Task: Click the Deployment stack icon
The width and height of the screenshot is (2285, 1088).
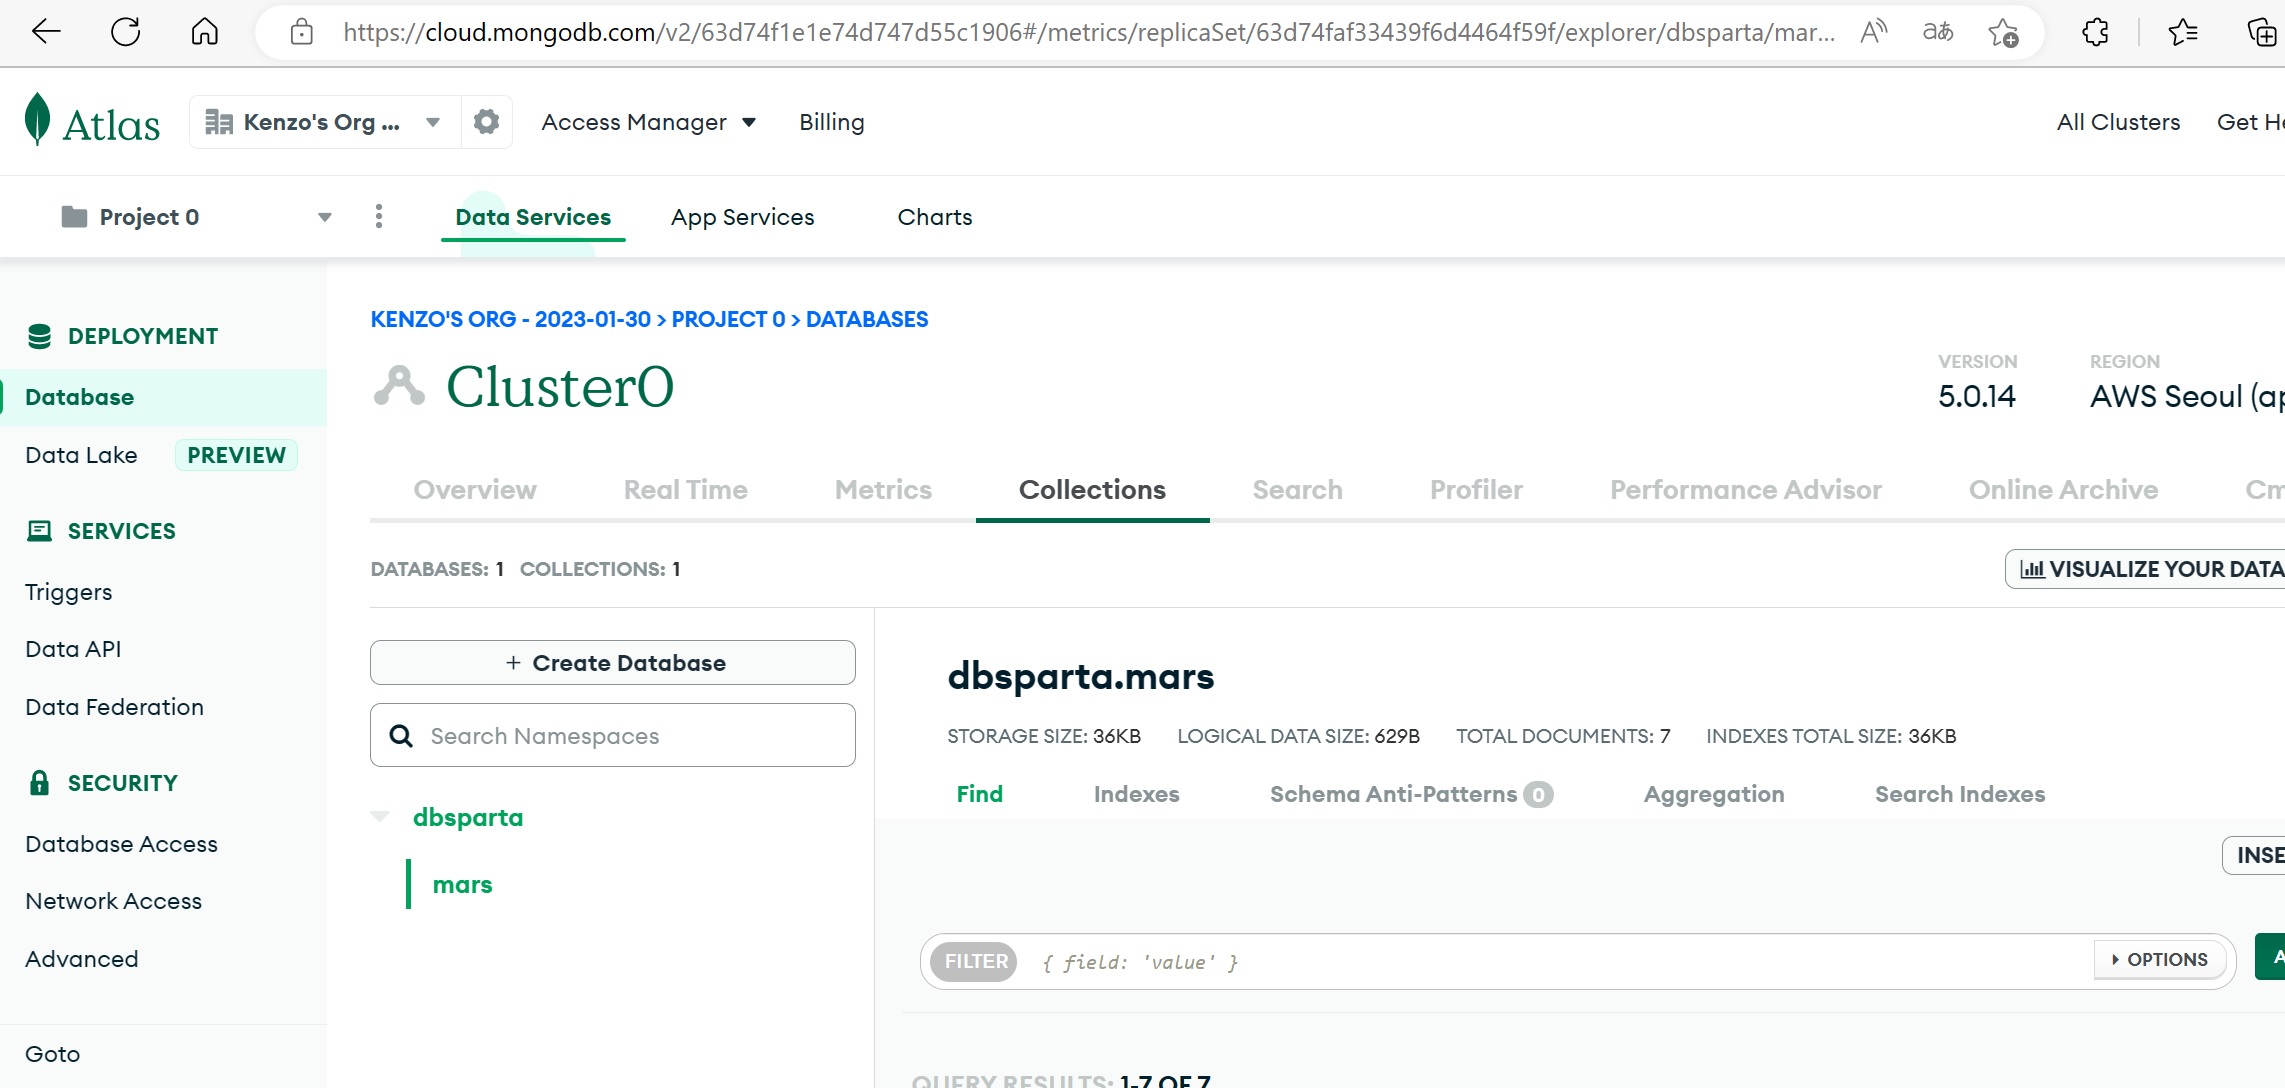Action: (39, 336)
